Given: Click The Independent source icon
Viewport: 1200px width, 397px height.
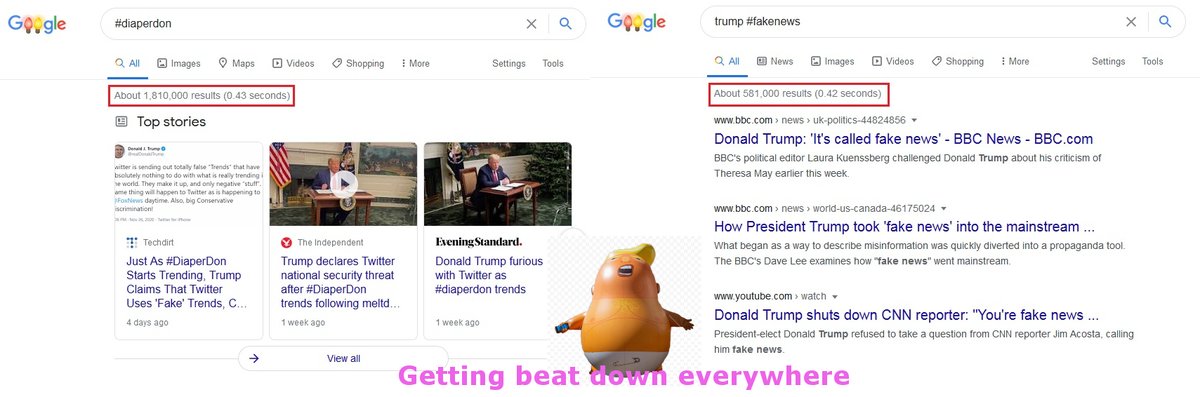Looking at the screenshot, I should coord(287,243).
